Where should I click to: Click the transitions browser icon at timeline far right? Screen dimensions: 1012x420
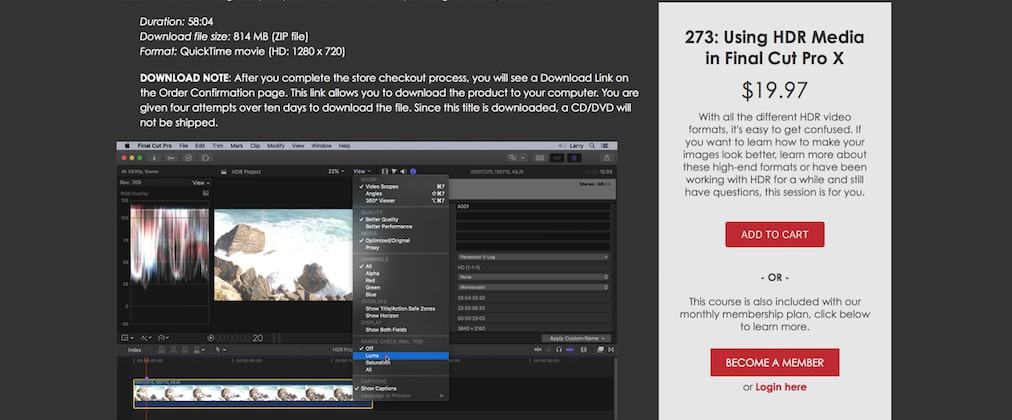point(612,349)
